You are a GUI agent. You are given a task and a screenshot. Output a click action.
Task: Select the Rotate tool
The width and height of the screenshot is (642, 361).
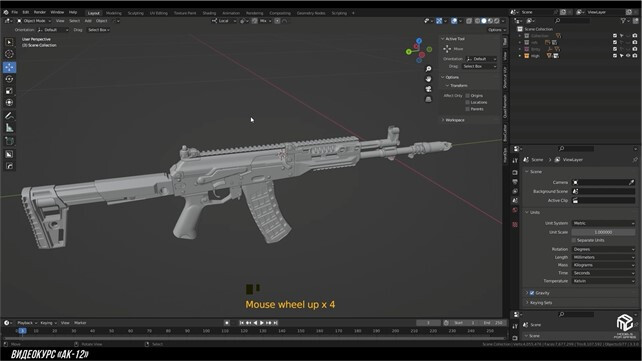click(9, 79)
